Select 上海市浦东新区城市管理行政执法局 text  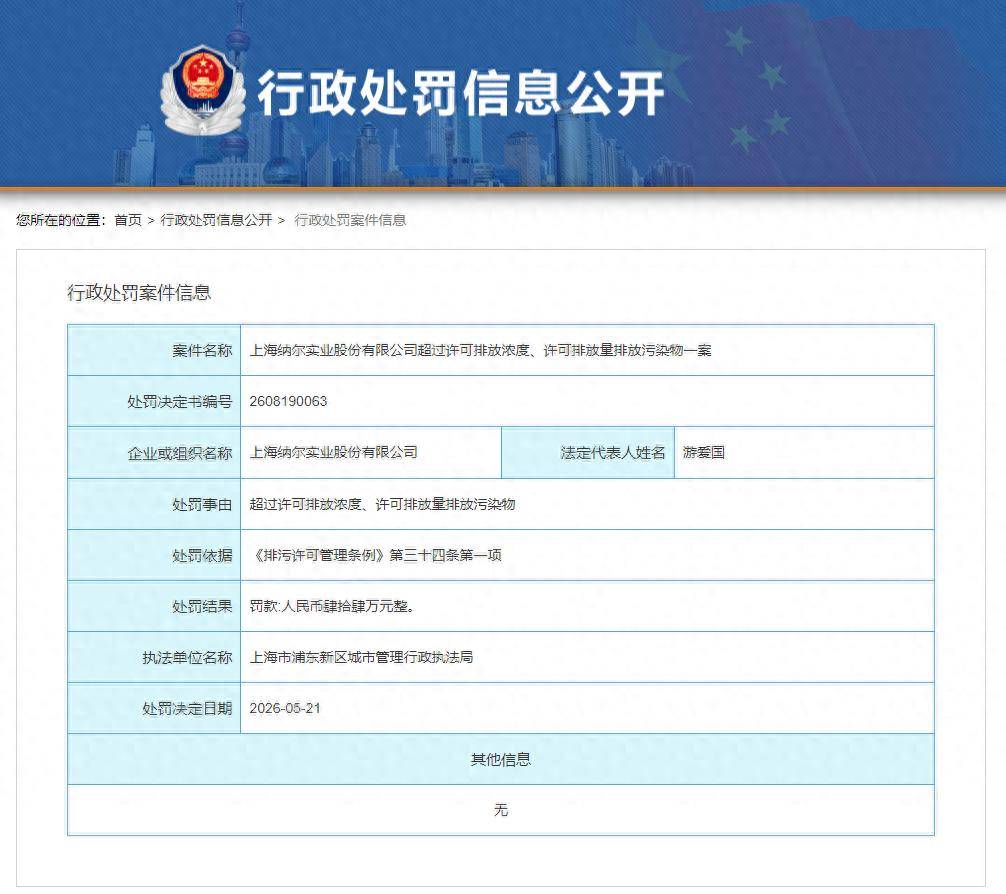pyautogui.click(x=361, y=657)
